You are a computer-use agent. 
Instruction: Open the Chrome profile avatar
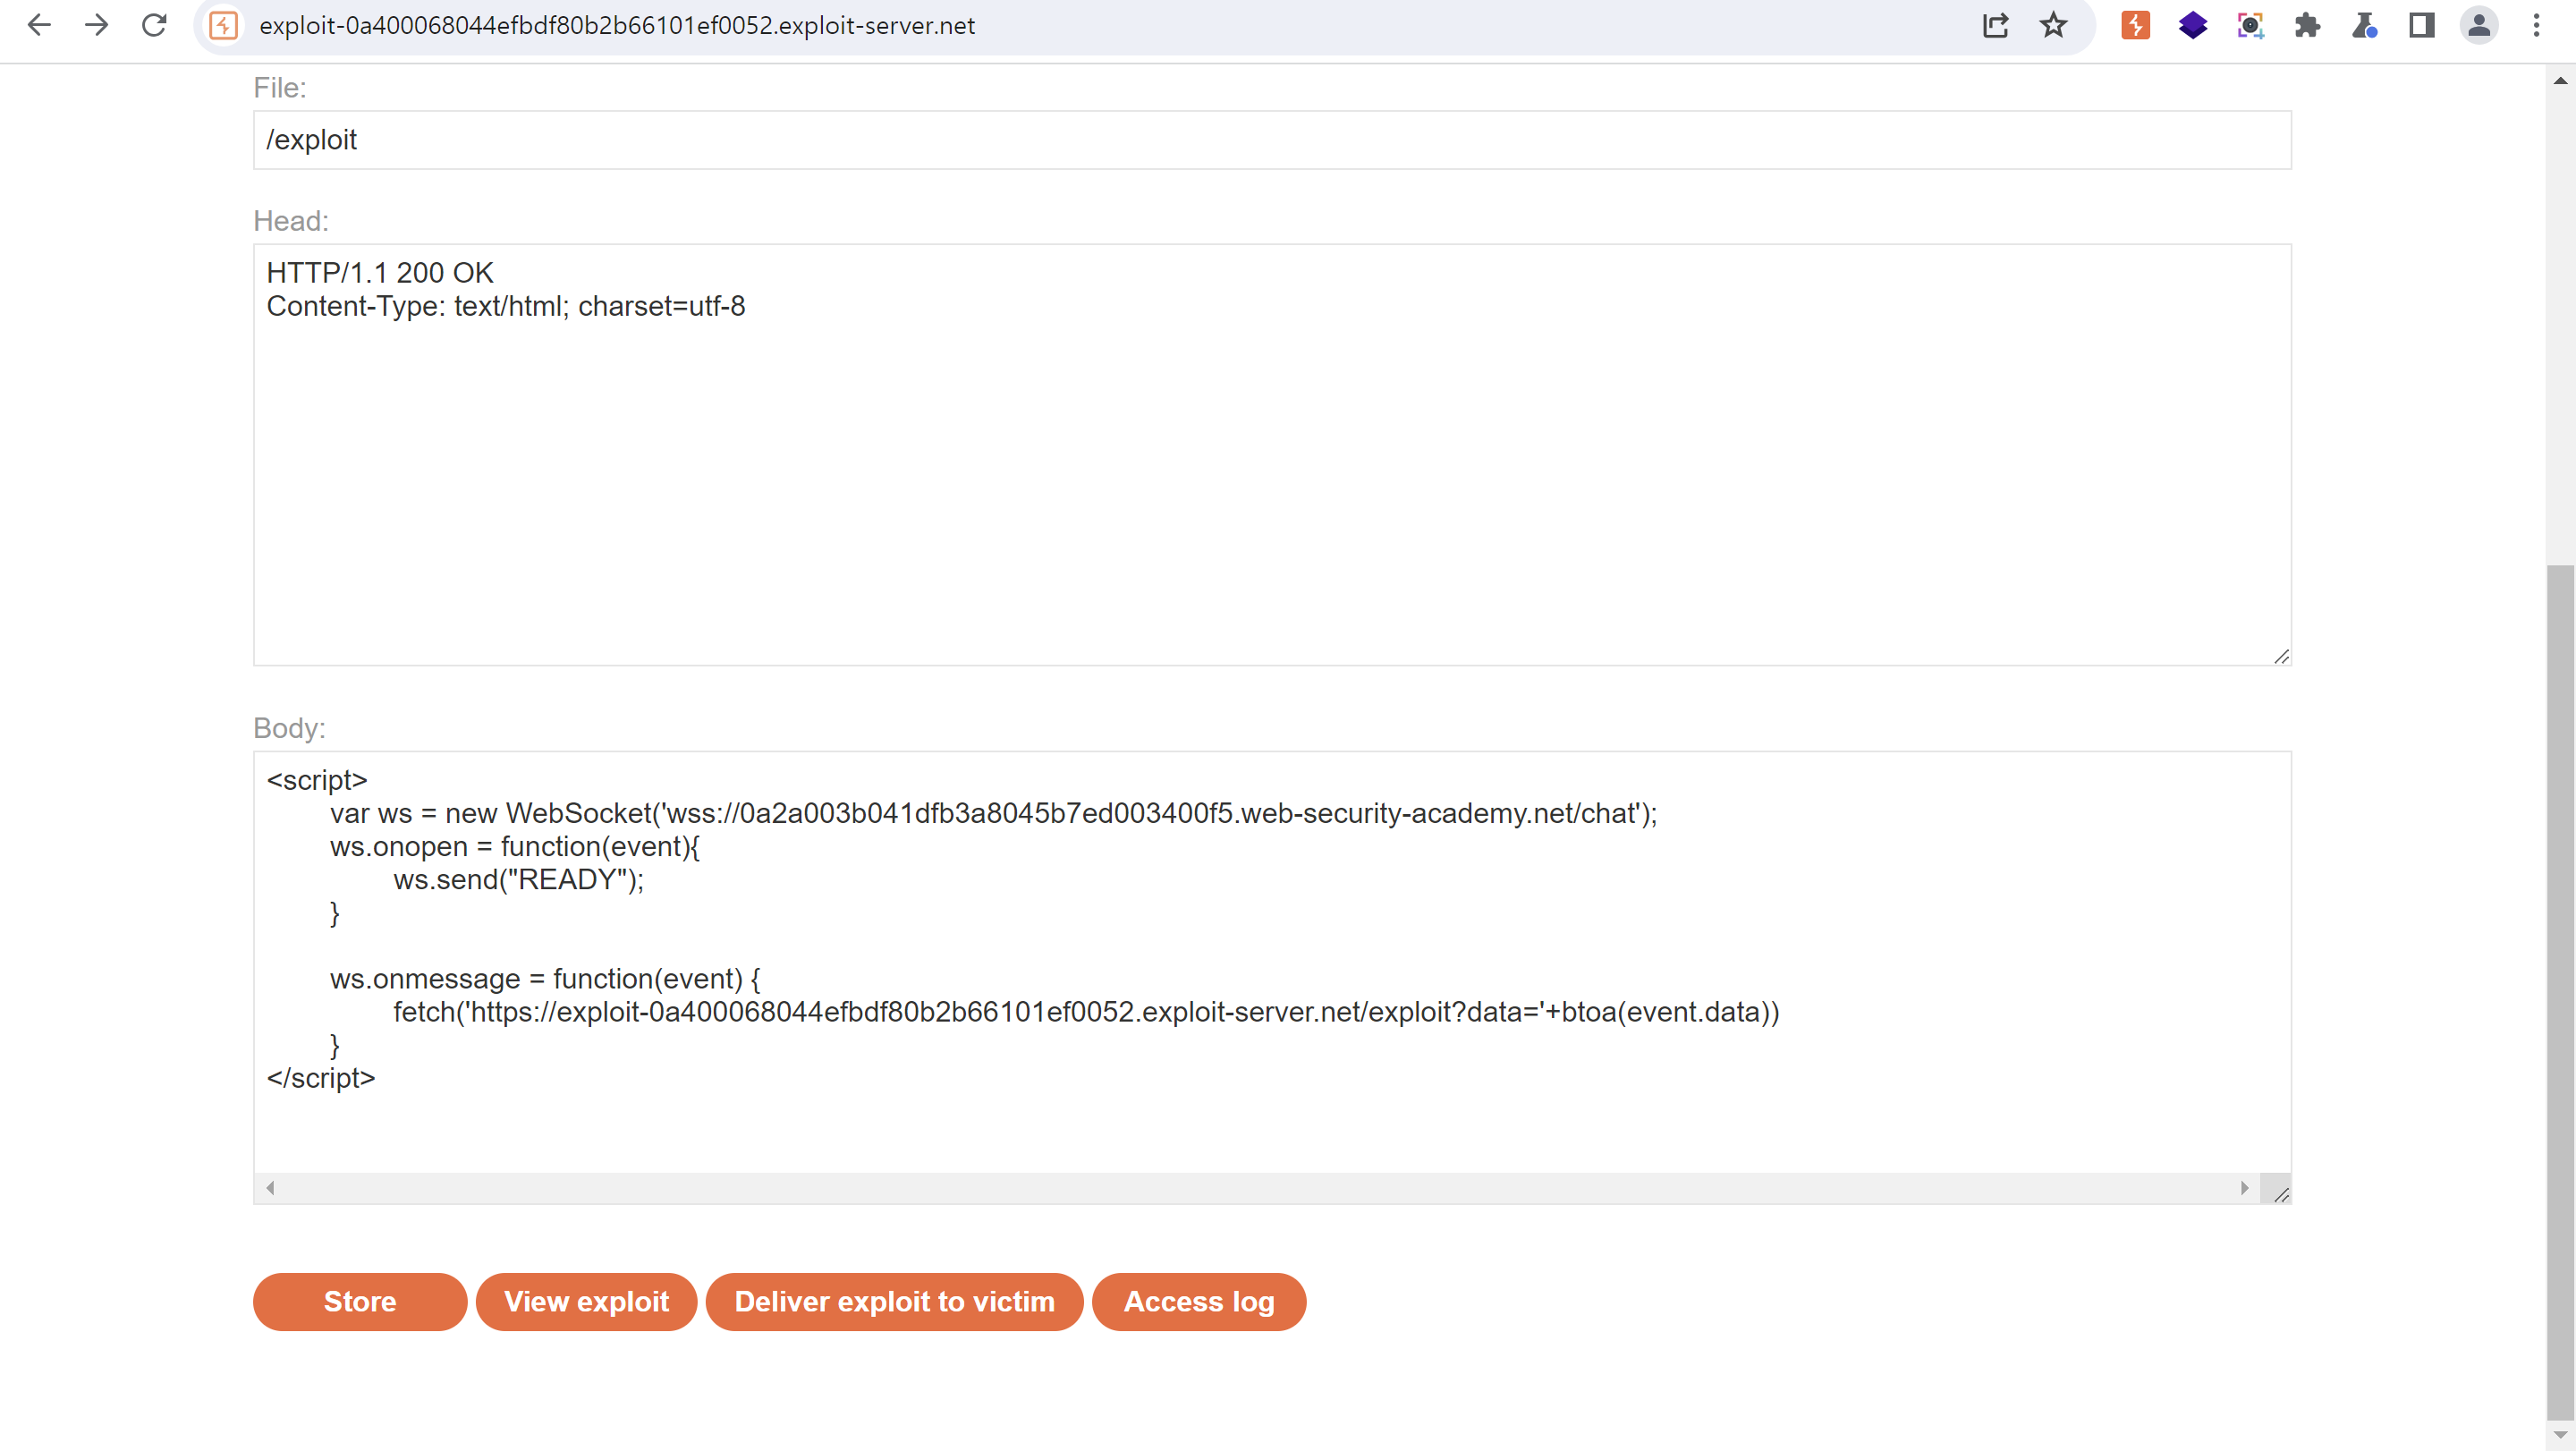tap(2479, 25)
